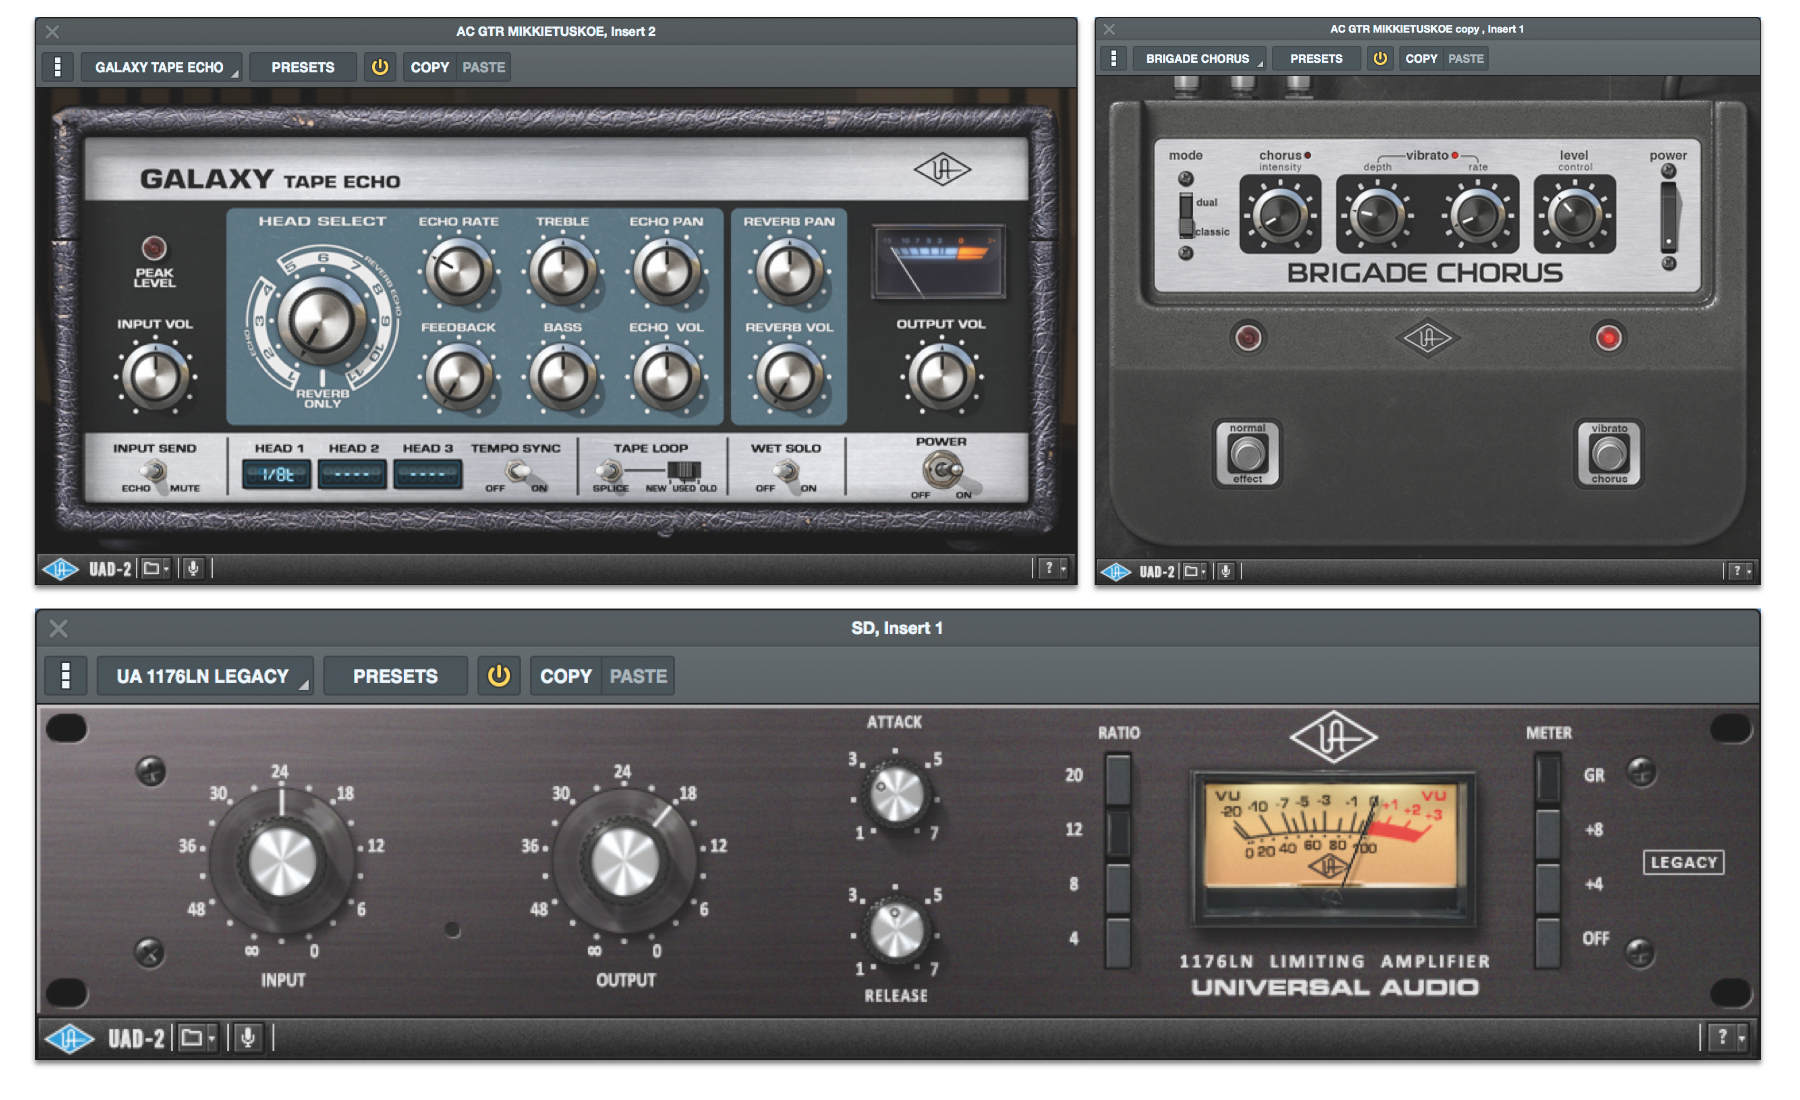Click COPY in the Galaxy Tape Echo toolbar
The image size is (1800, 1100).
430,67
